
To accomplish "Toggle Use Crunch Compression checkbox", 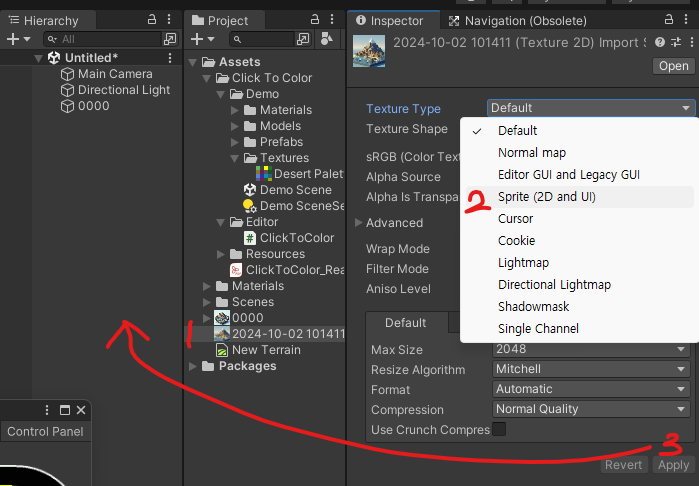I will click(x=499, y=429).
